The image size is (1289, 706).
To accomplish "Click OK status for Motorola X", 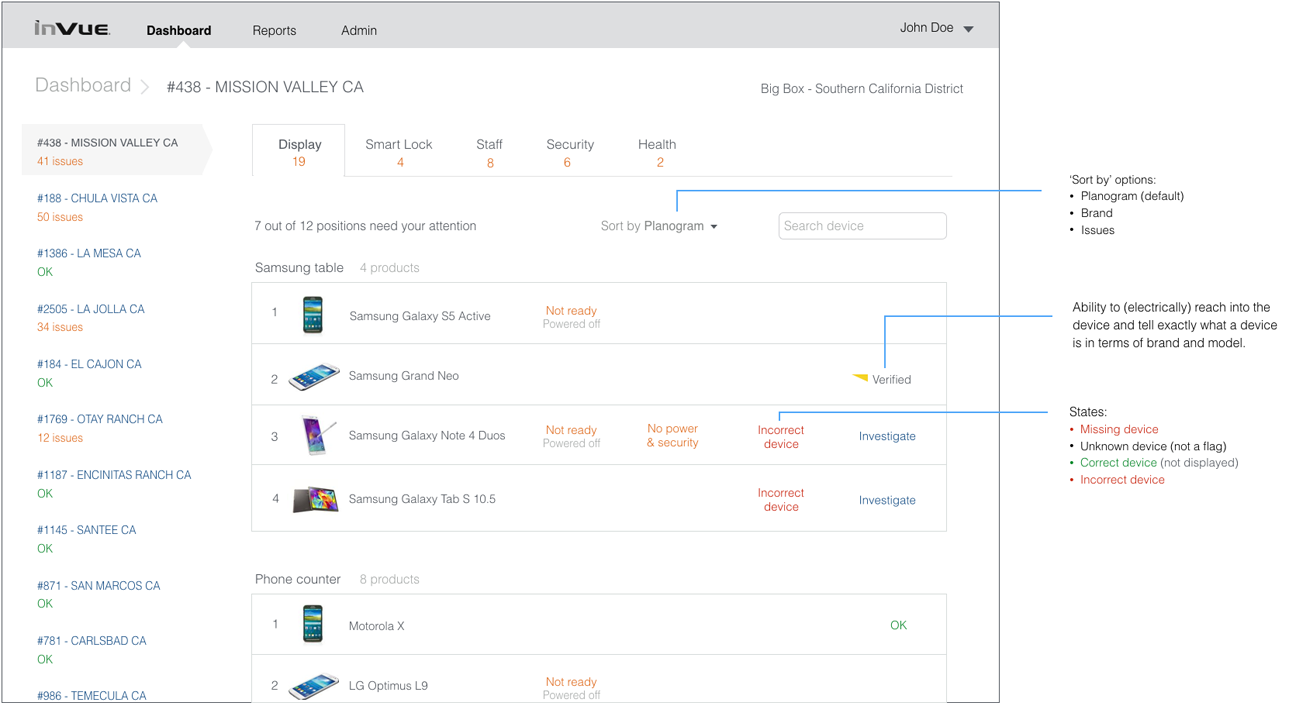I will click(898, 625).
